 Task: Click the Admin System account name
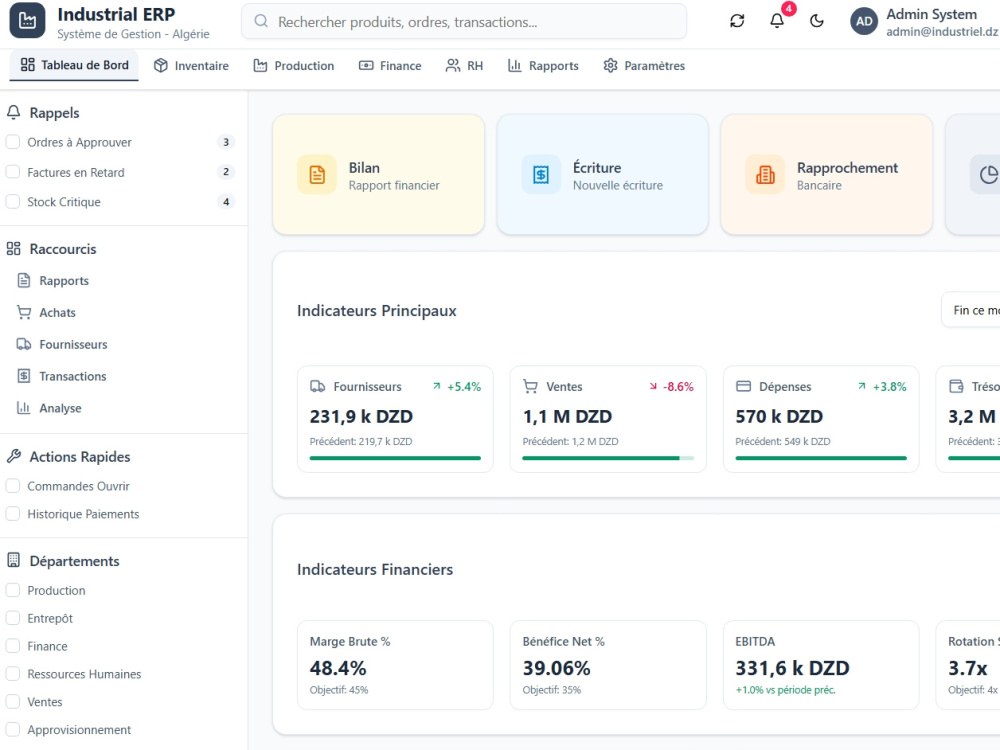931,14
